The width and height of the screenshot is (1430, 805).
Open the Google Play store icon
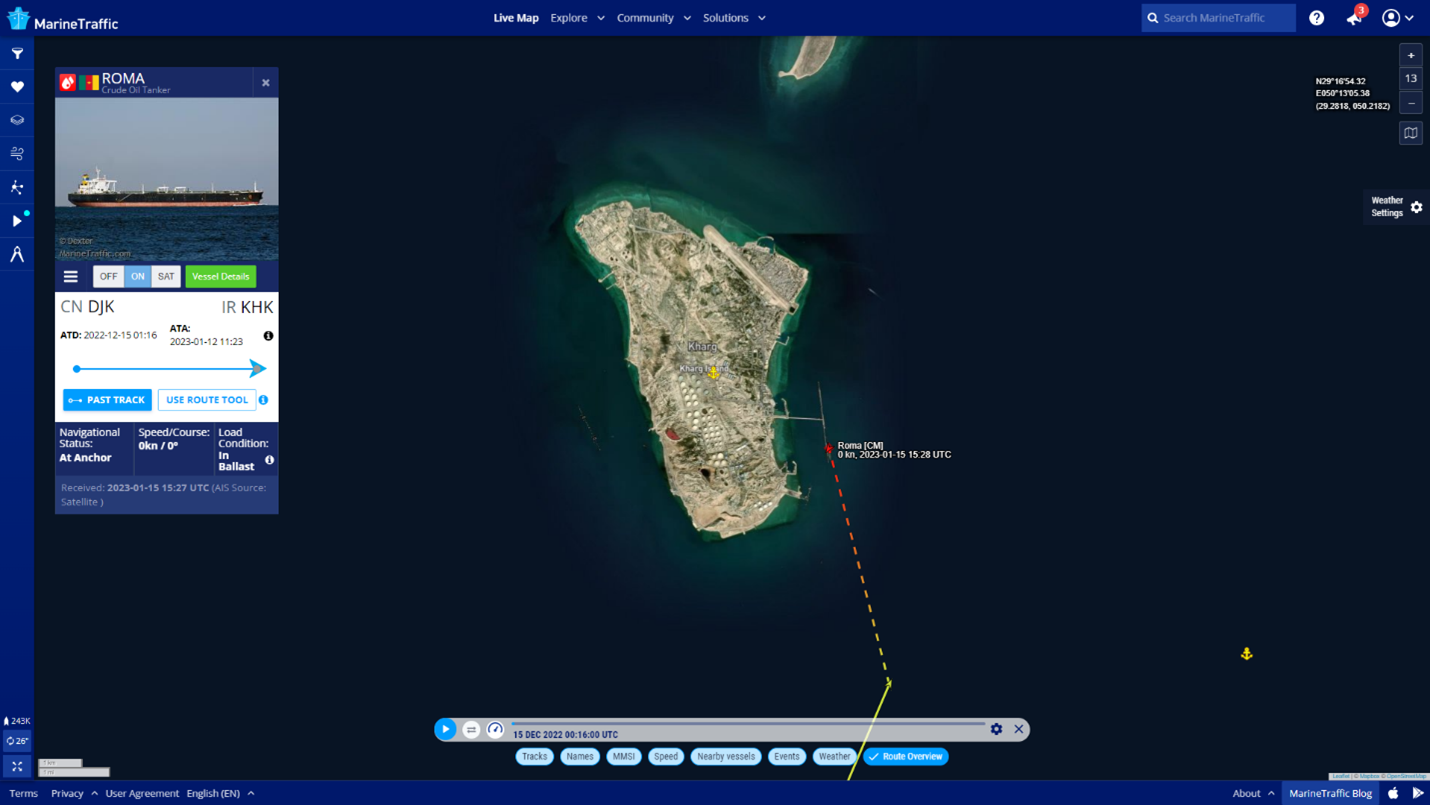coord(1418,793)
